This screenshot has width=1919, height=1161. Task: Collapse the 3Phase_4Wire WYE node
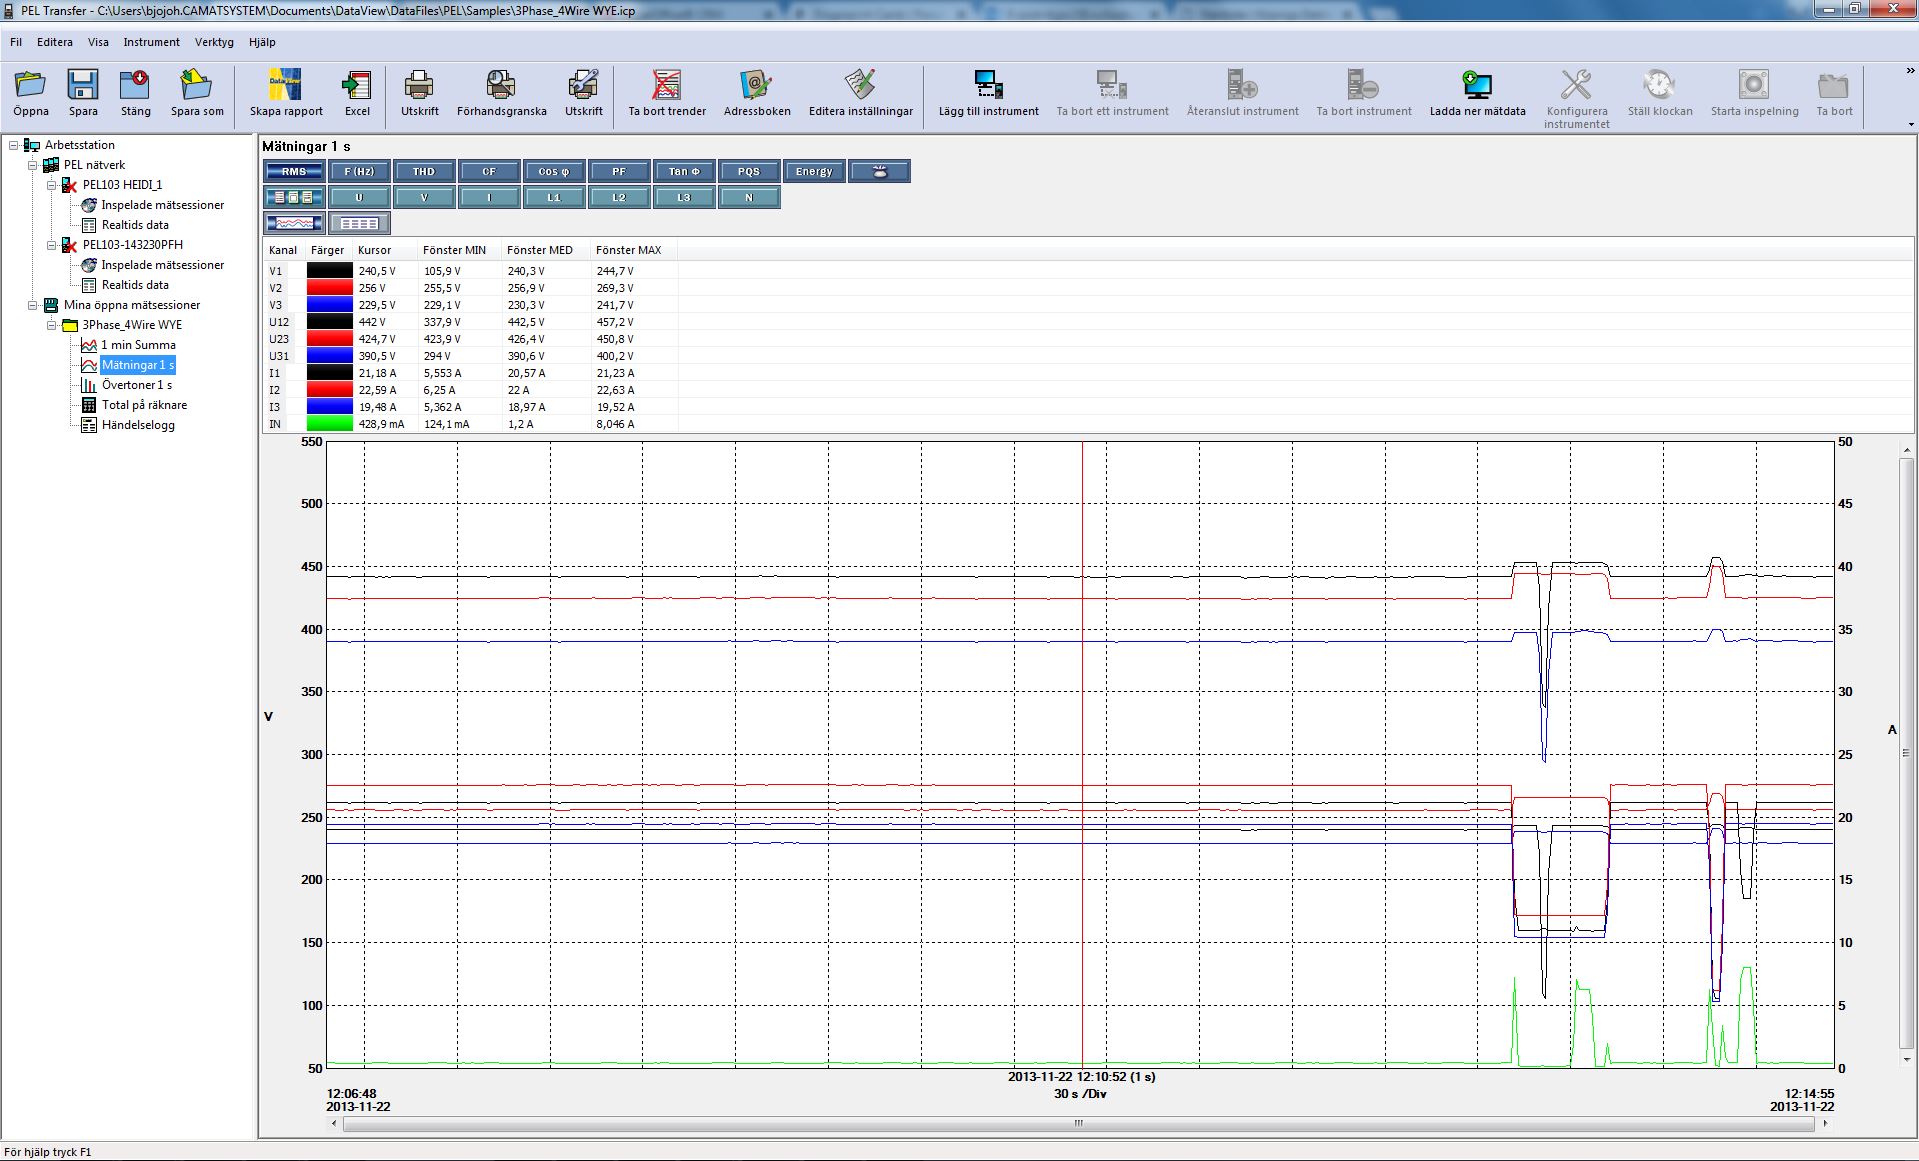52,325
